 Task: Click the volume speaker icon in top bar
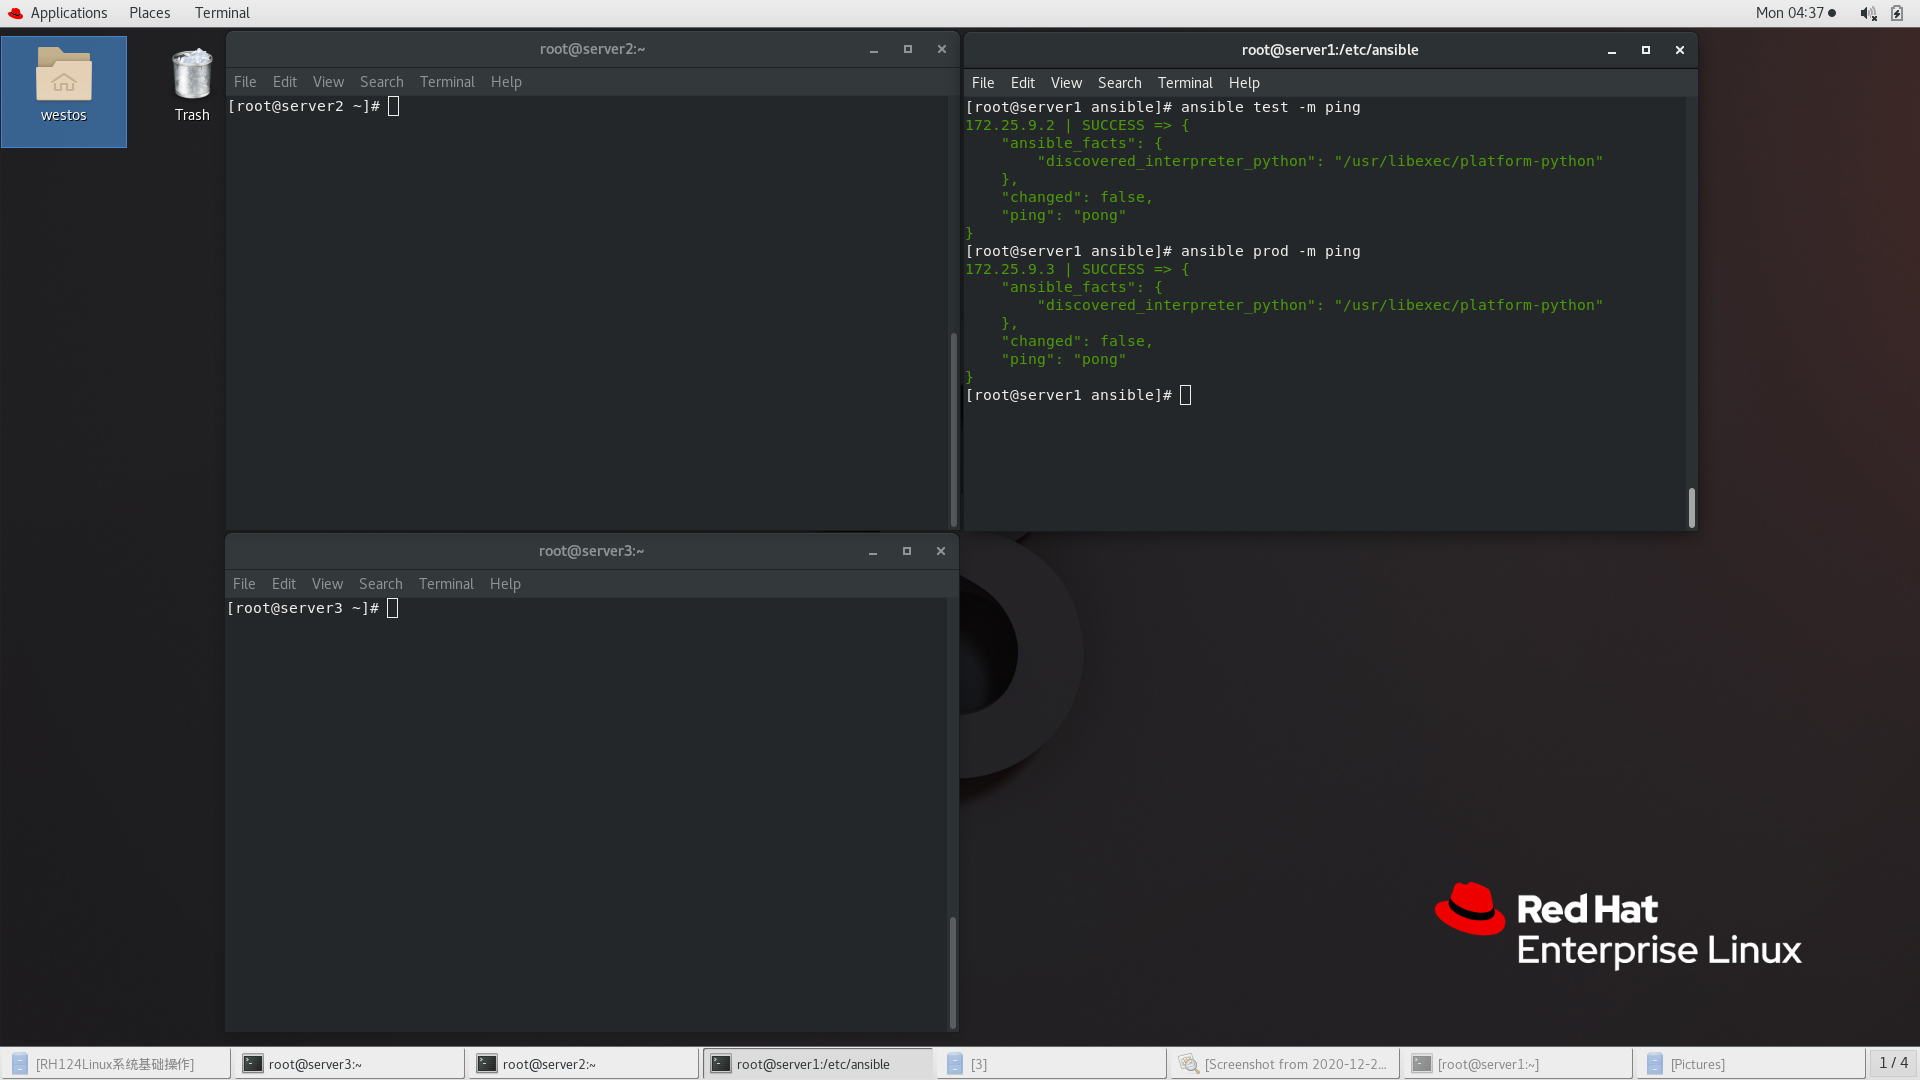pyautogui.click(x=1867, y=13)
